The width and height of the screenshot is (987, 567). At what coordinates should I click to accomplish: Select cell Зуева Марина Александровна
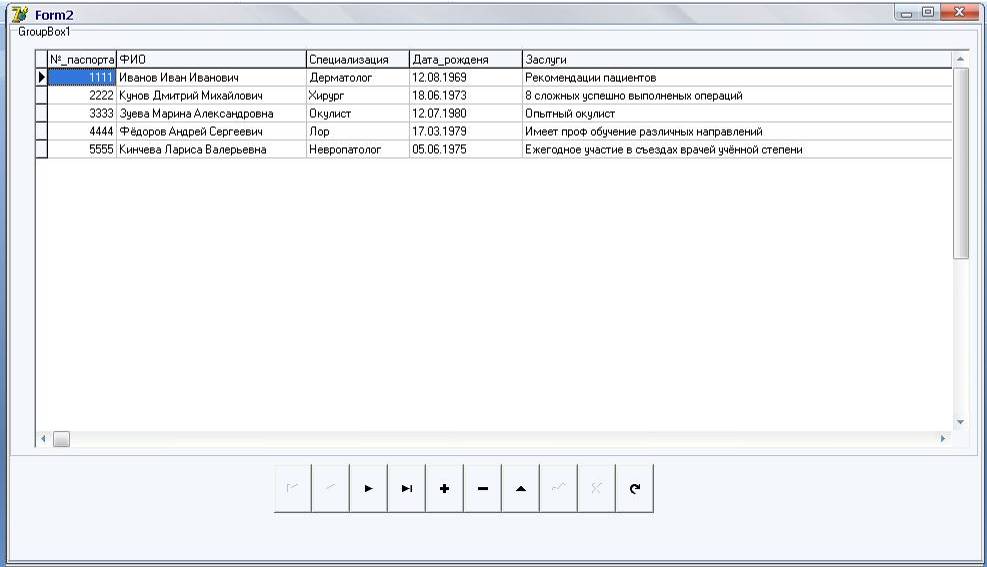click(211, 113)
